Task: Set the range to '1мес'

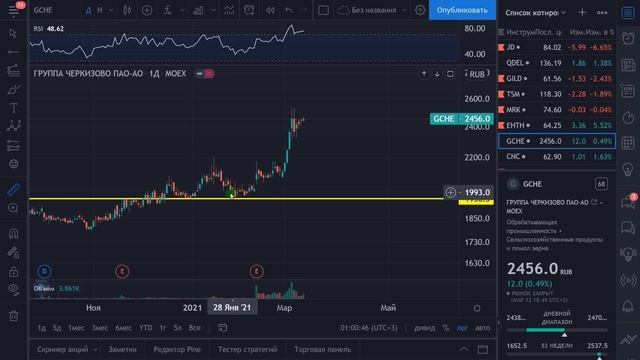Action: point(76,328)
